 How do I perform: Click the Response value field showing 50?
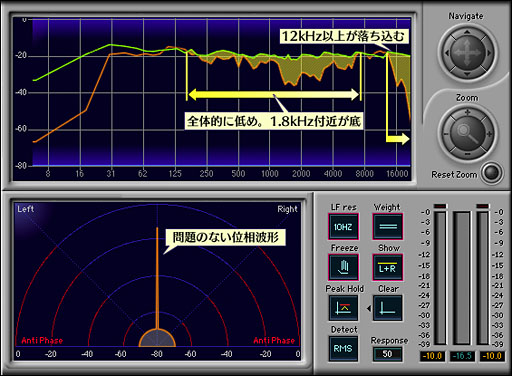387,354
